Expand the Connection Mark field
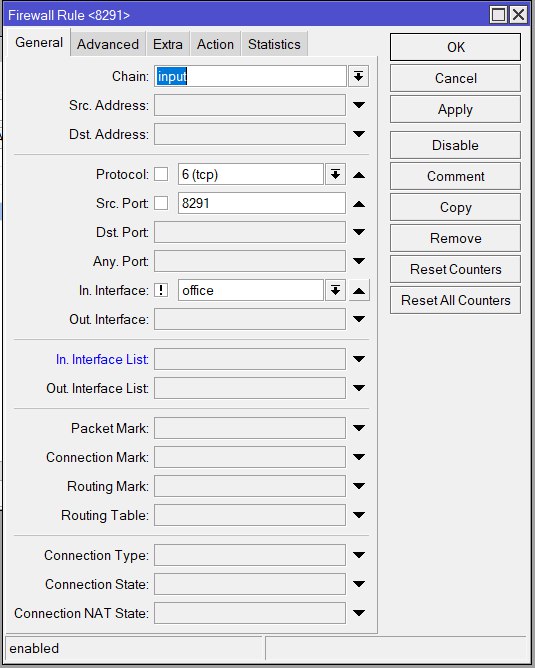This screenshot has height=668, width=535. (x=359, y=457)
